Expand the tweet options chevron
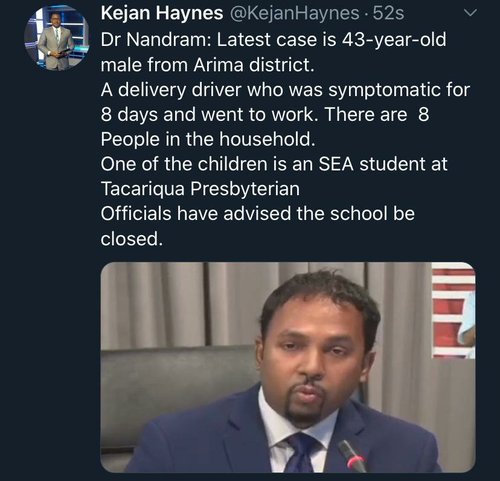This screenshot has width=500, height=481. (471, 13)
